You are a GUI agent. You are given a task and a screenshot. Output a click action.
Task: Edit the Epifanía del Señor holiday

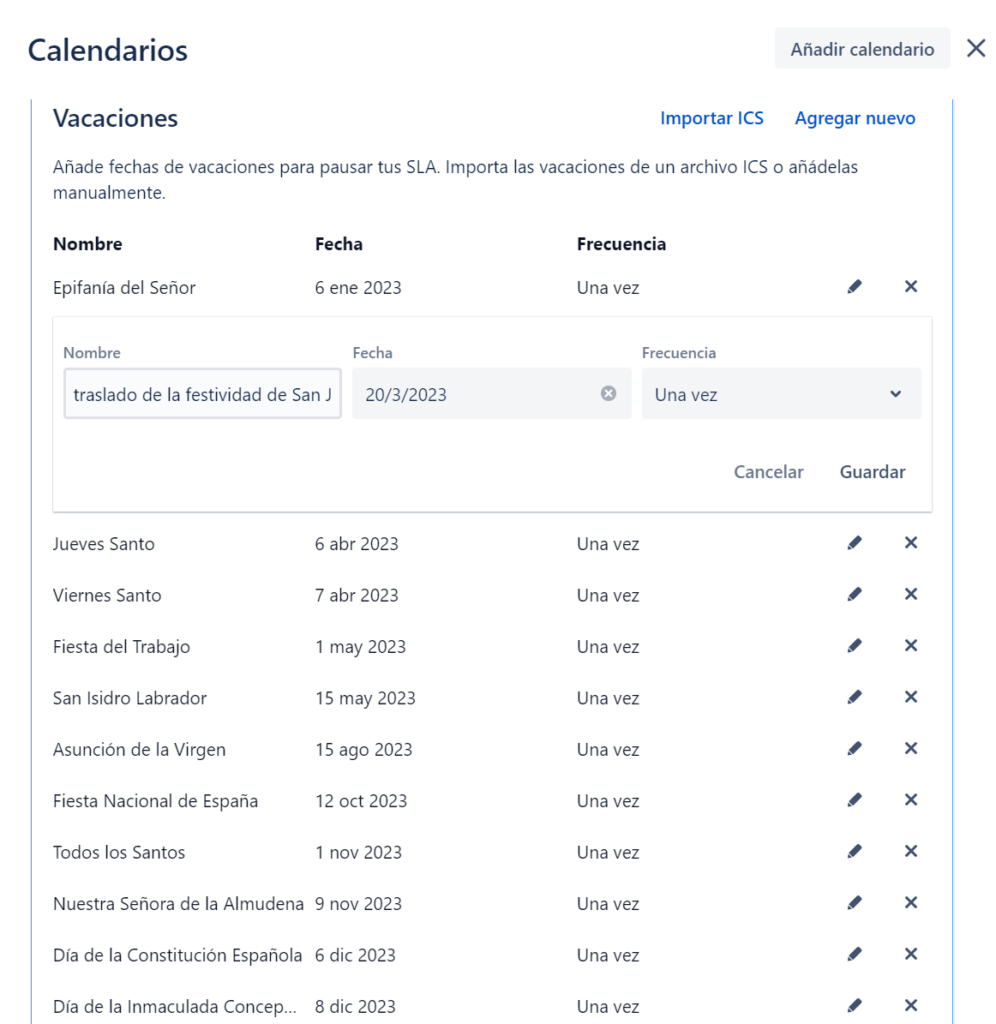[x=853, y=286]
